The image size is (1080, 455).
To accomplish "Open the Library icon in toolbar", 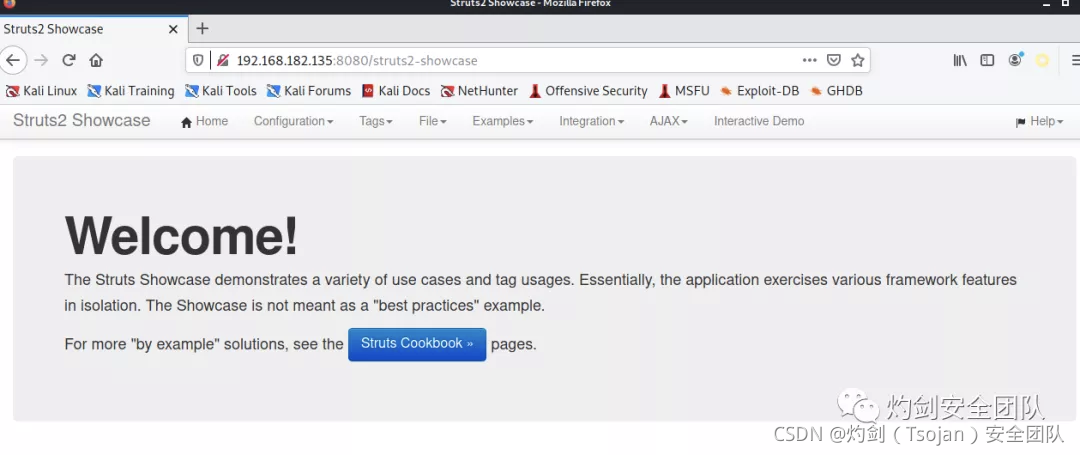I will click(x=960, y=61).
